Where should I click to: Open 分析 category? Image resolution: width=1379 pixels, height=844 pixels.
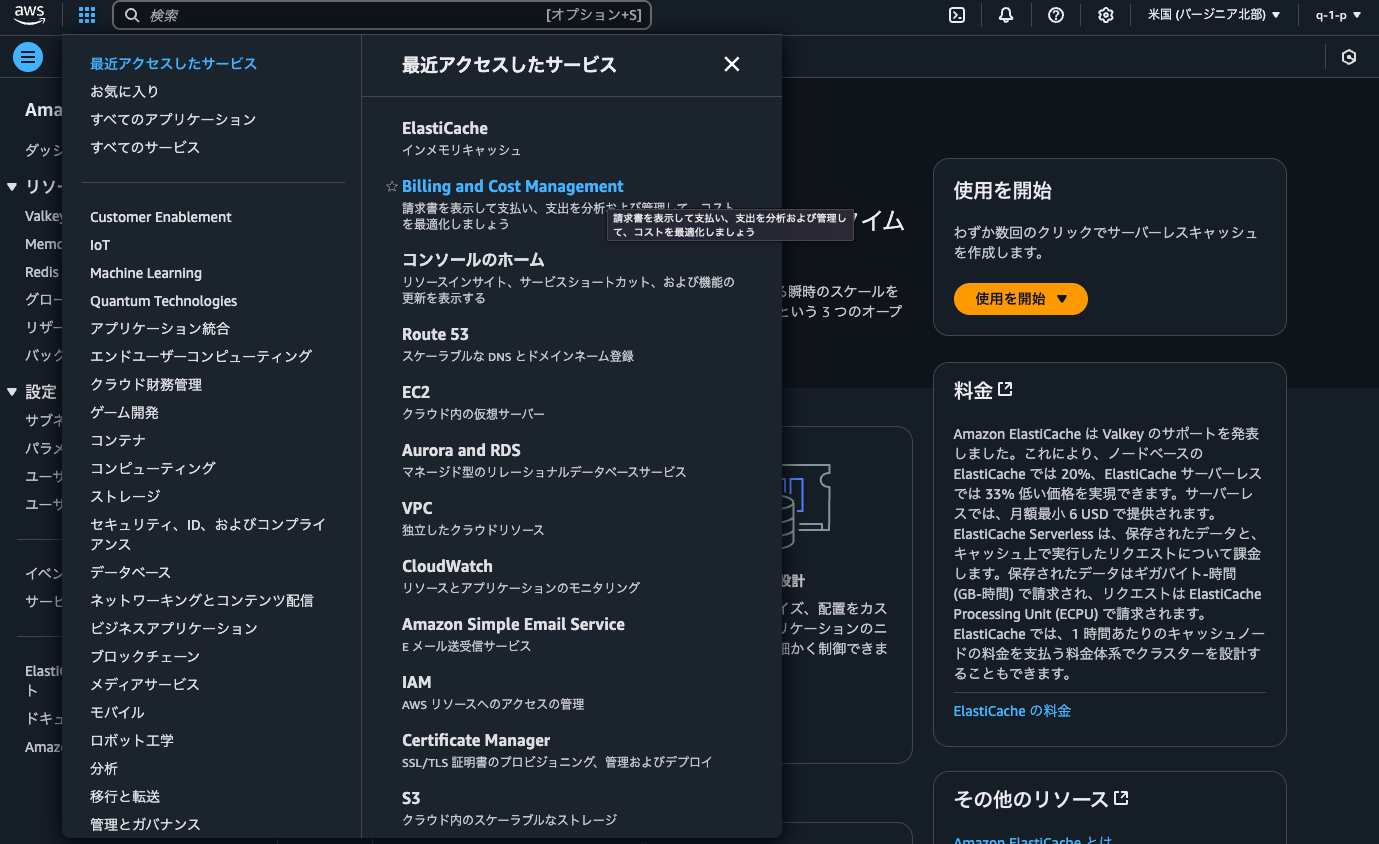pos(104,769)
